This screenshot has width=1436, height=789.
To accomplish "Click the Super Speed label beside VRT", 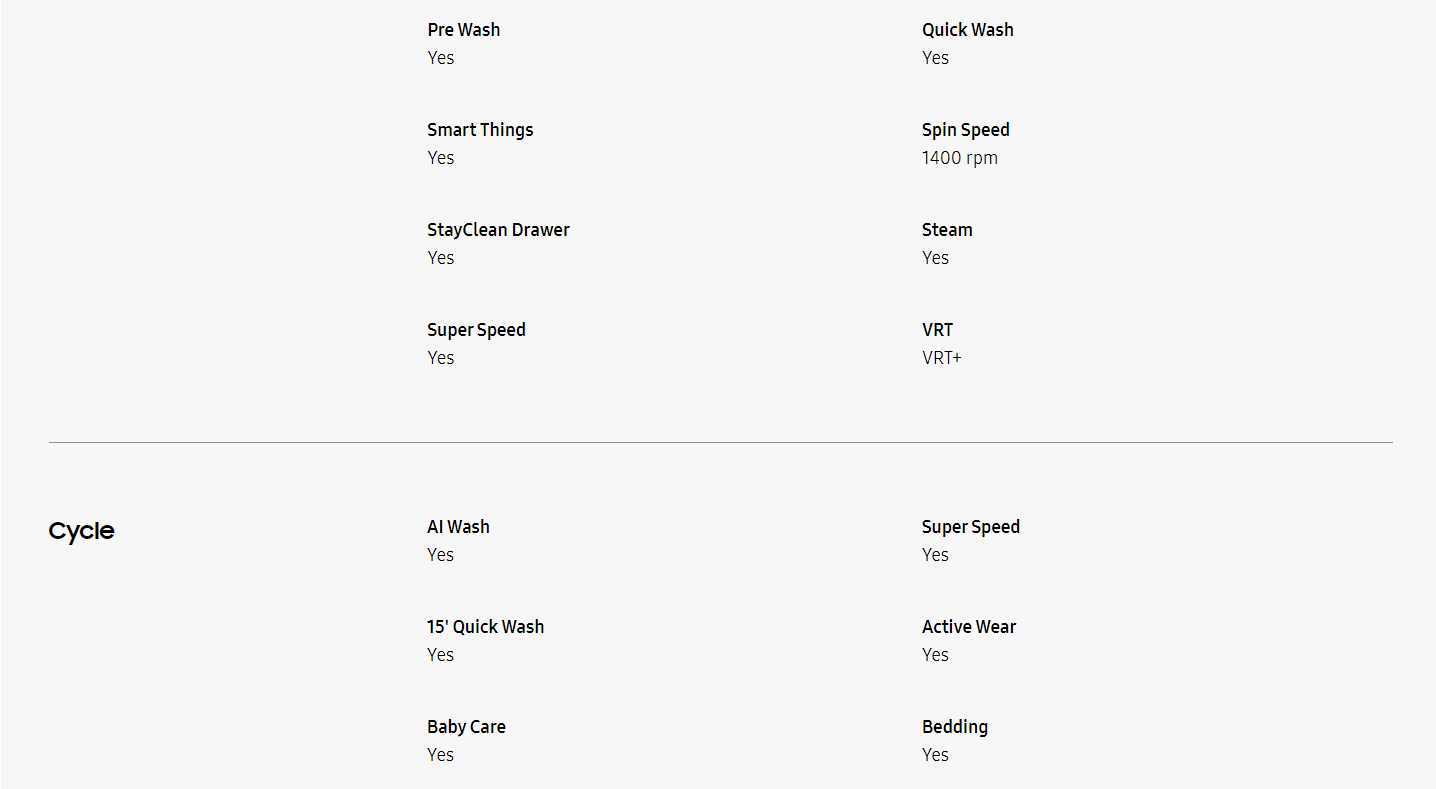I will tap(476, 330).
